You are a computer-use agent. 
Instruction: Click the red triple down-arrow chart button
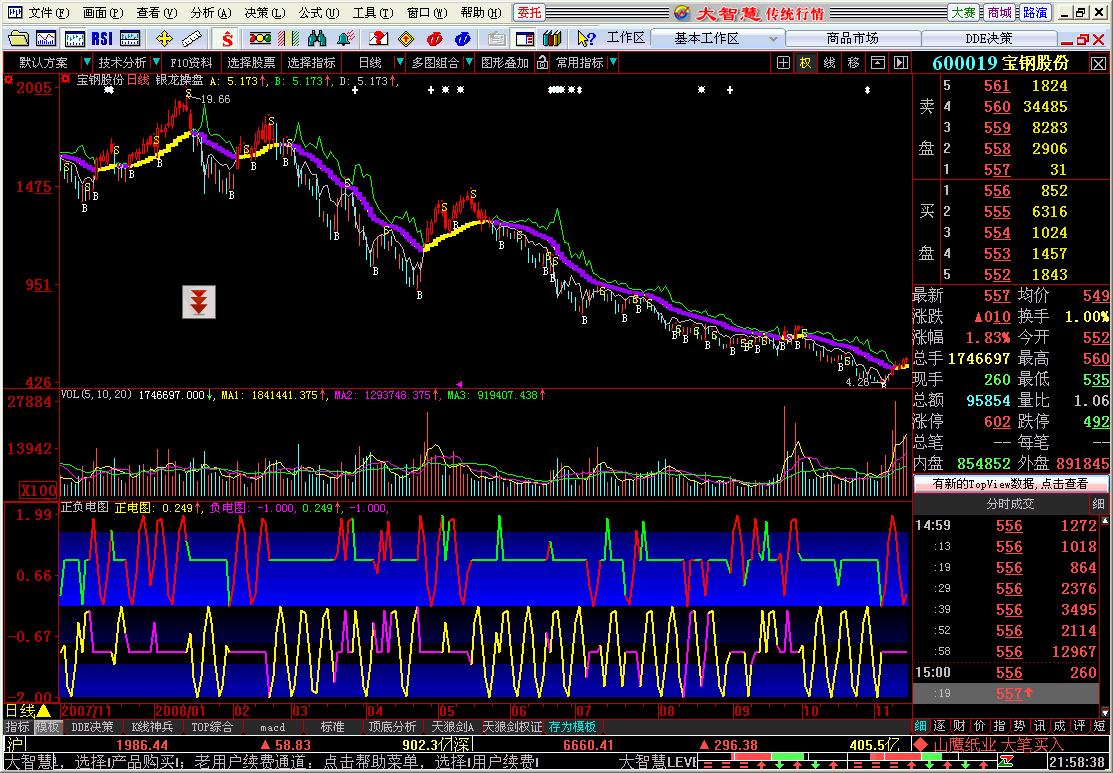point(199,302)
